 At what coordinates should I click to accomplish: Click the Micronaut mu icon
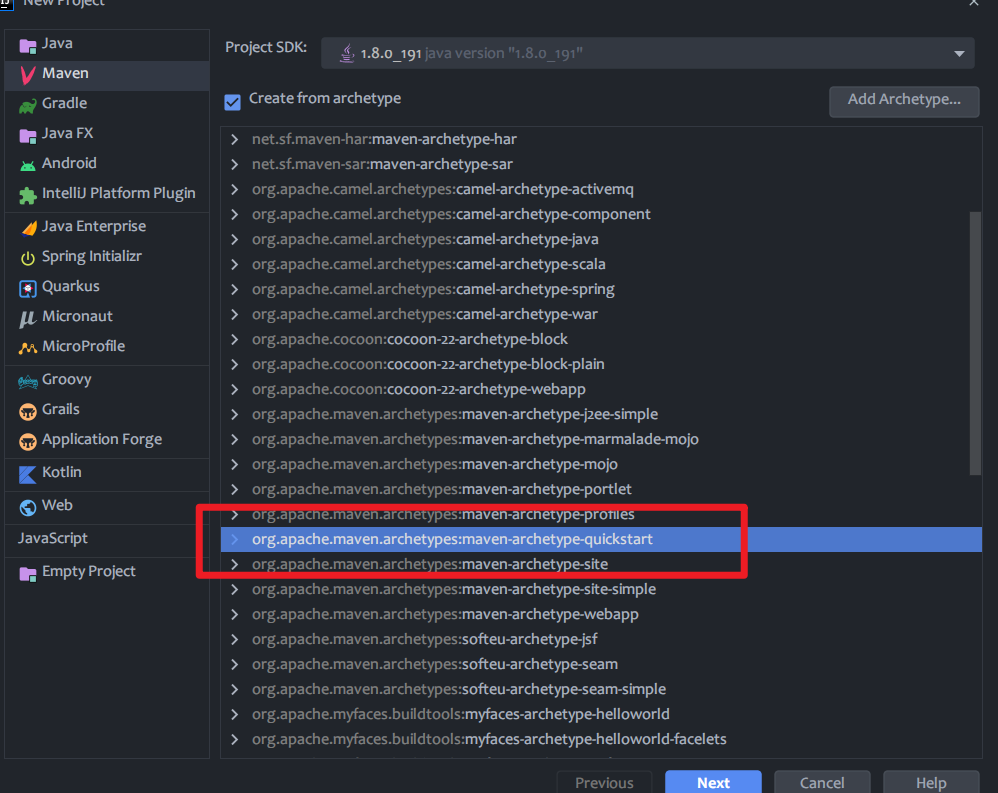pyautogui.click(x=27, y=318)
